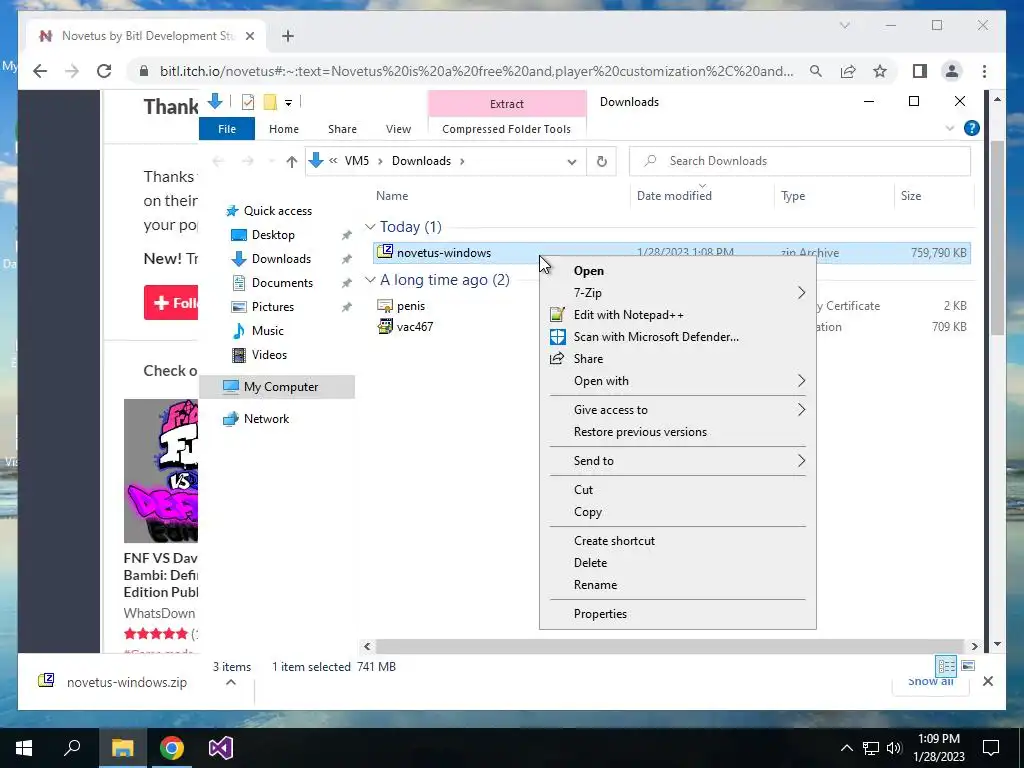Open the Windows notification center icon
Screen dimensions: 1024x768
pos(991,748)
